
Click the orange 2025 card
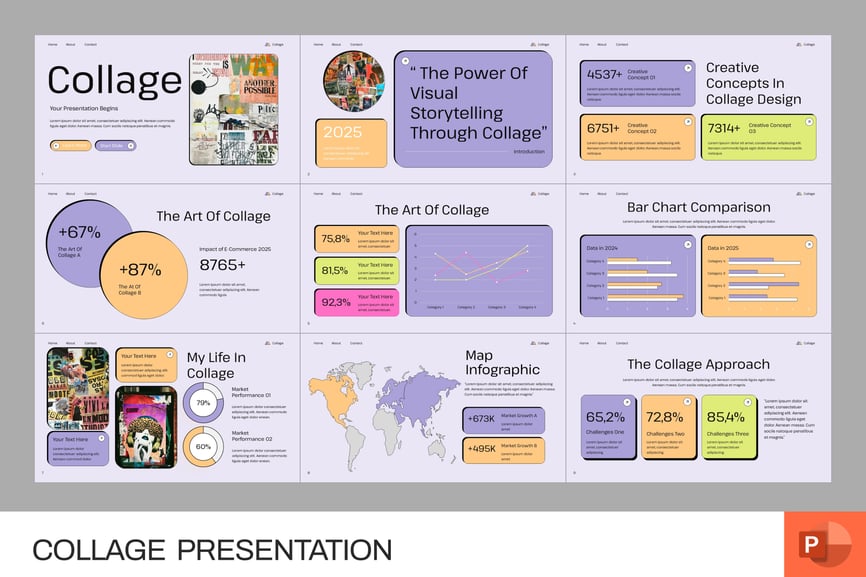coord(351,143)
